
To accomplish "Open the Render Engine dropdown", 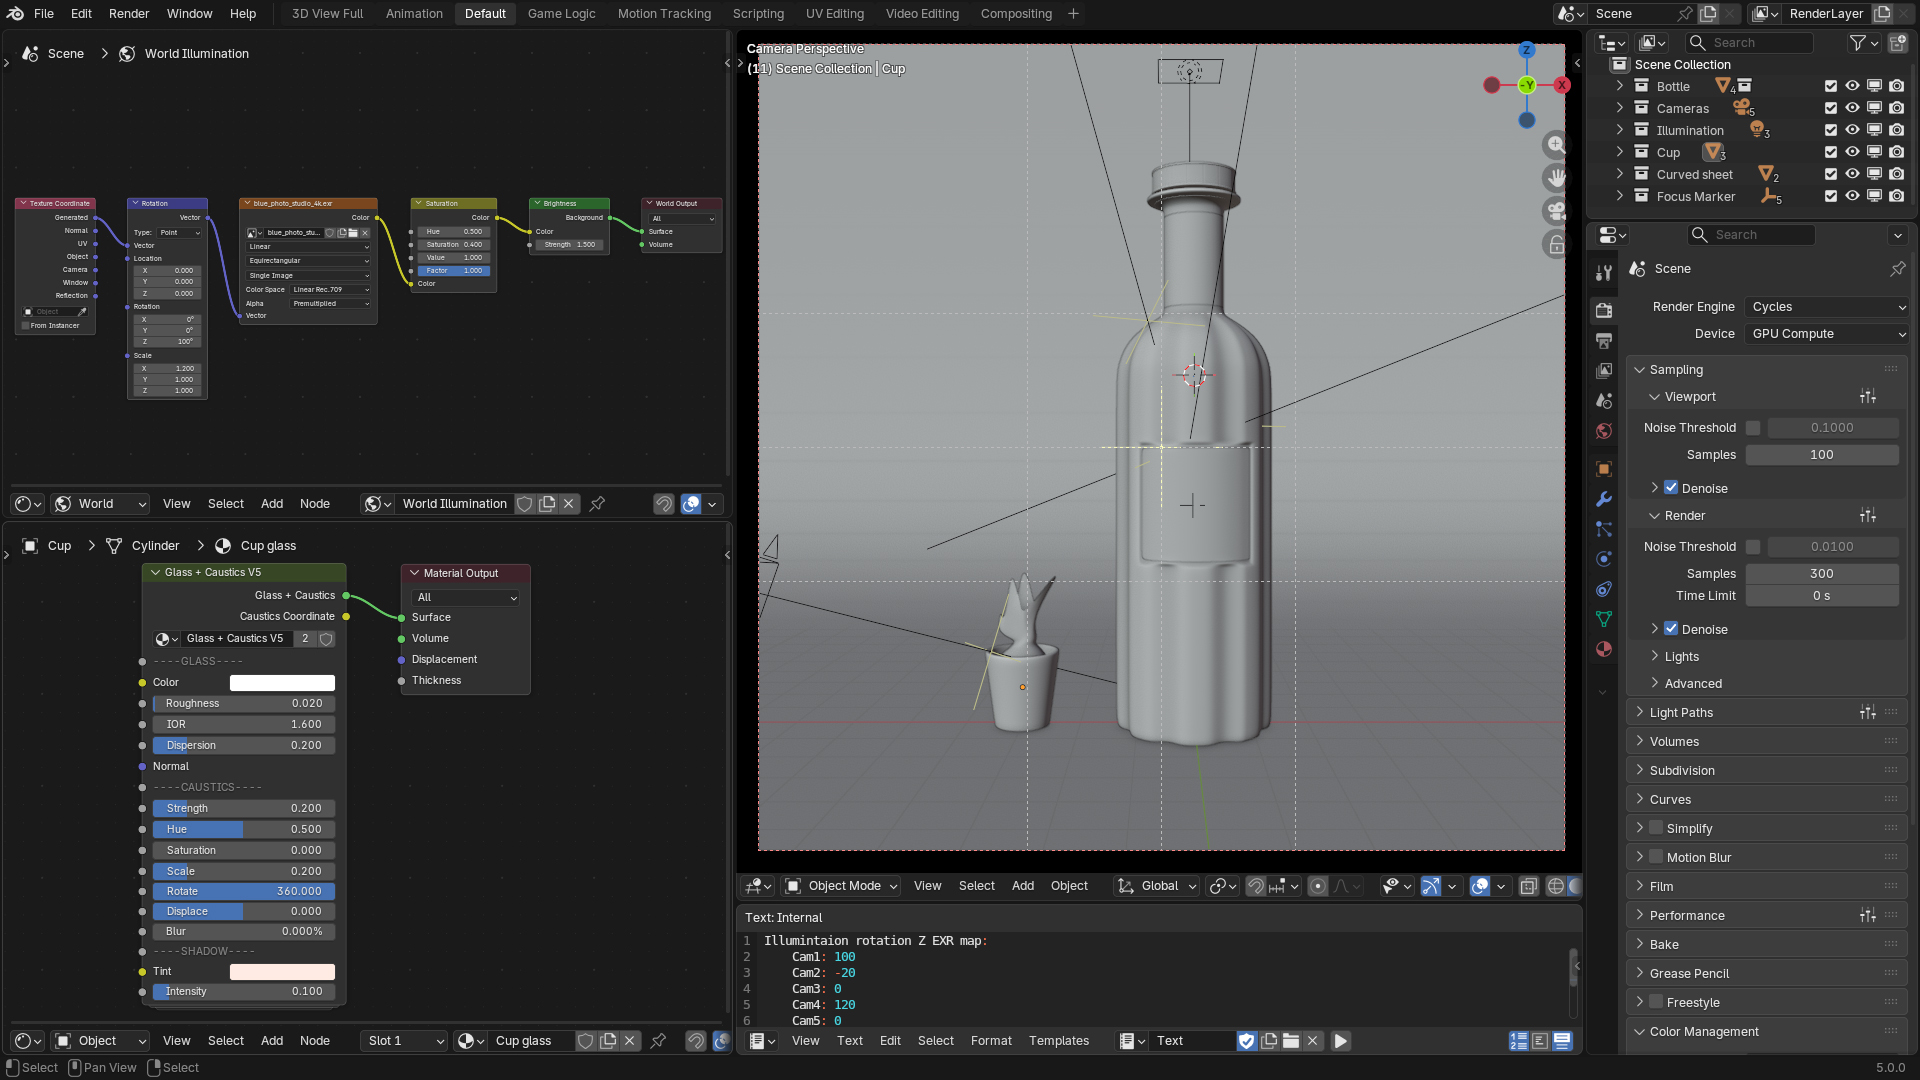I will (x=1827, y=307).
